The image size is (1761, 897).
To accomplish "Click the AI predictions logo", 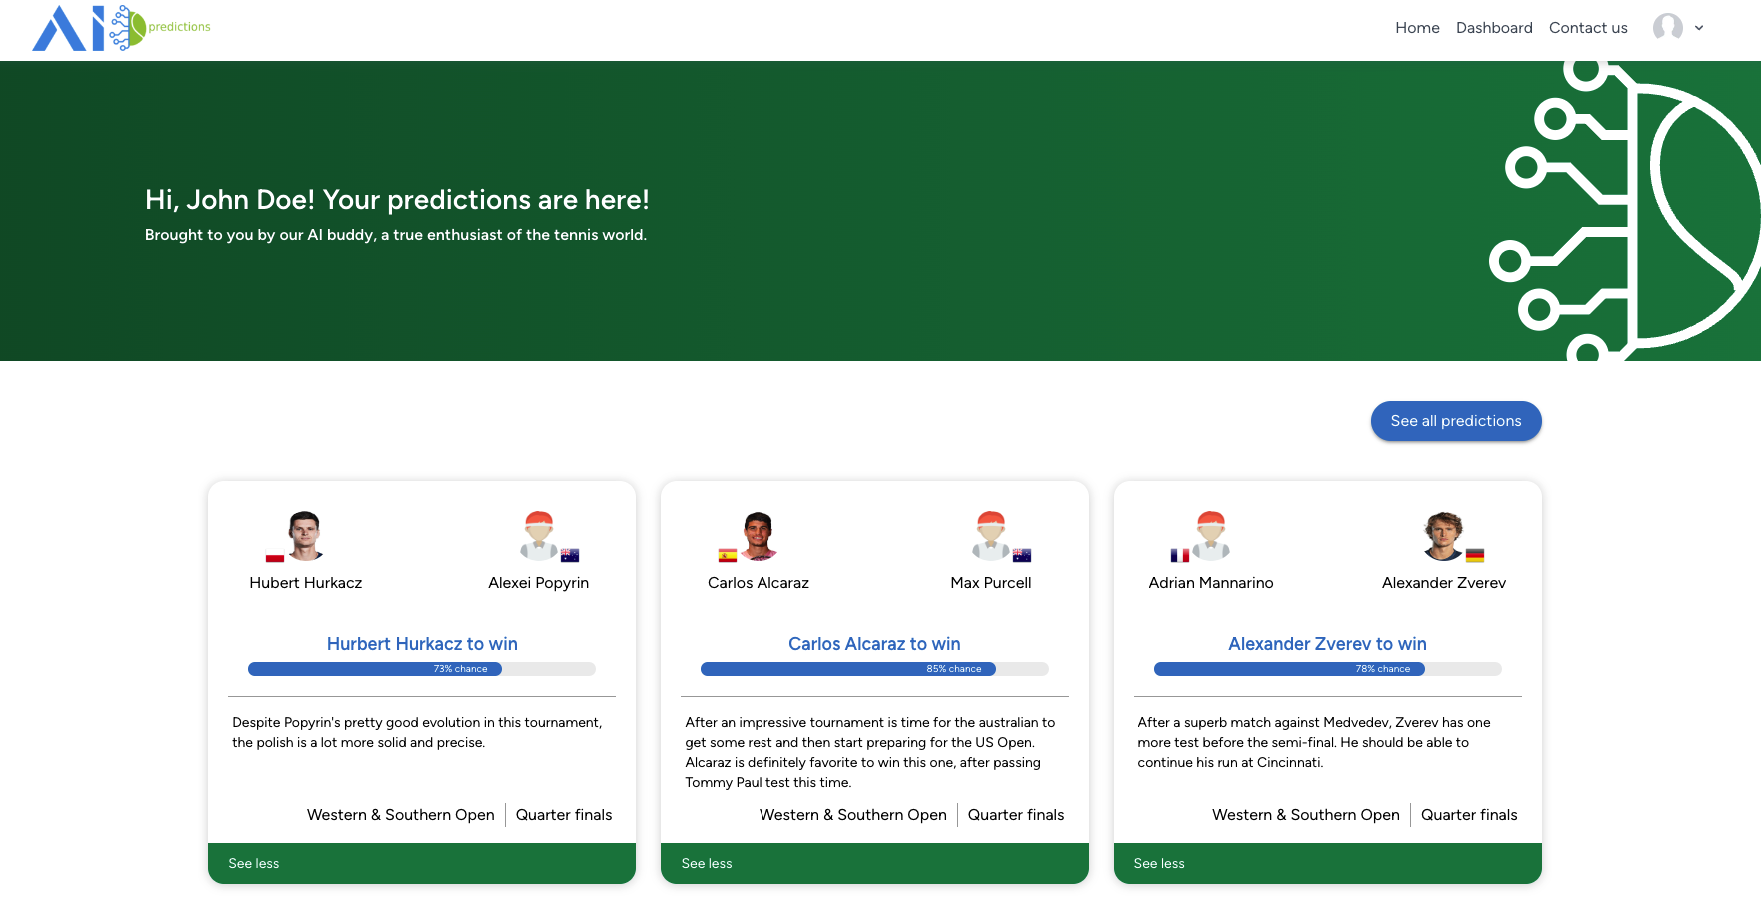I will [120, 28].
